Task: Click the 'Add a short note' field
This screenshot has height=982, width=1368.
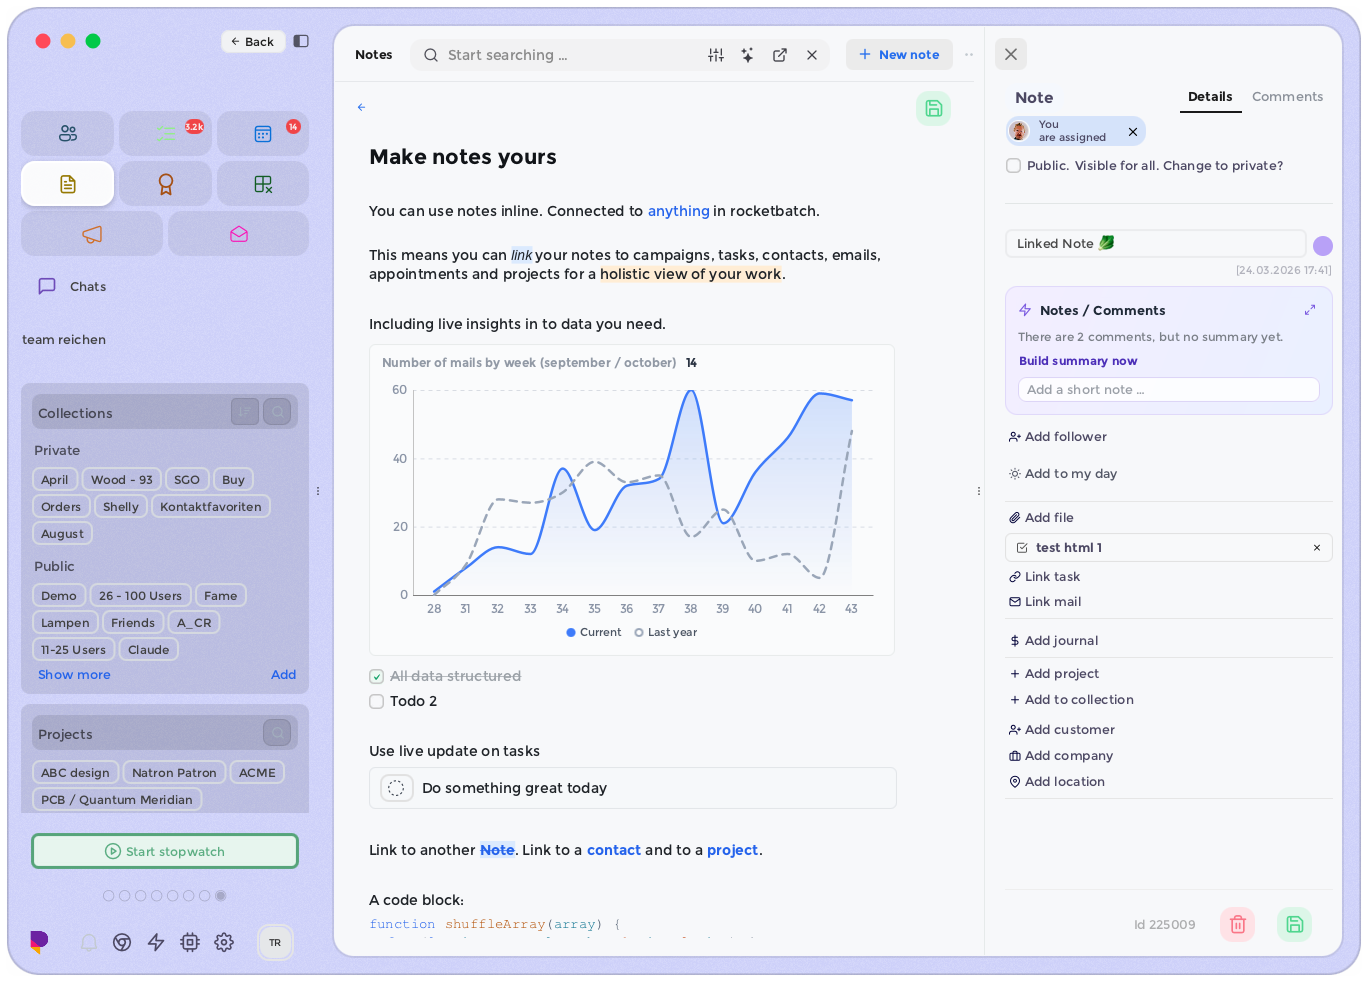Action: click(x=1168, y=390)
